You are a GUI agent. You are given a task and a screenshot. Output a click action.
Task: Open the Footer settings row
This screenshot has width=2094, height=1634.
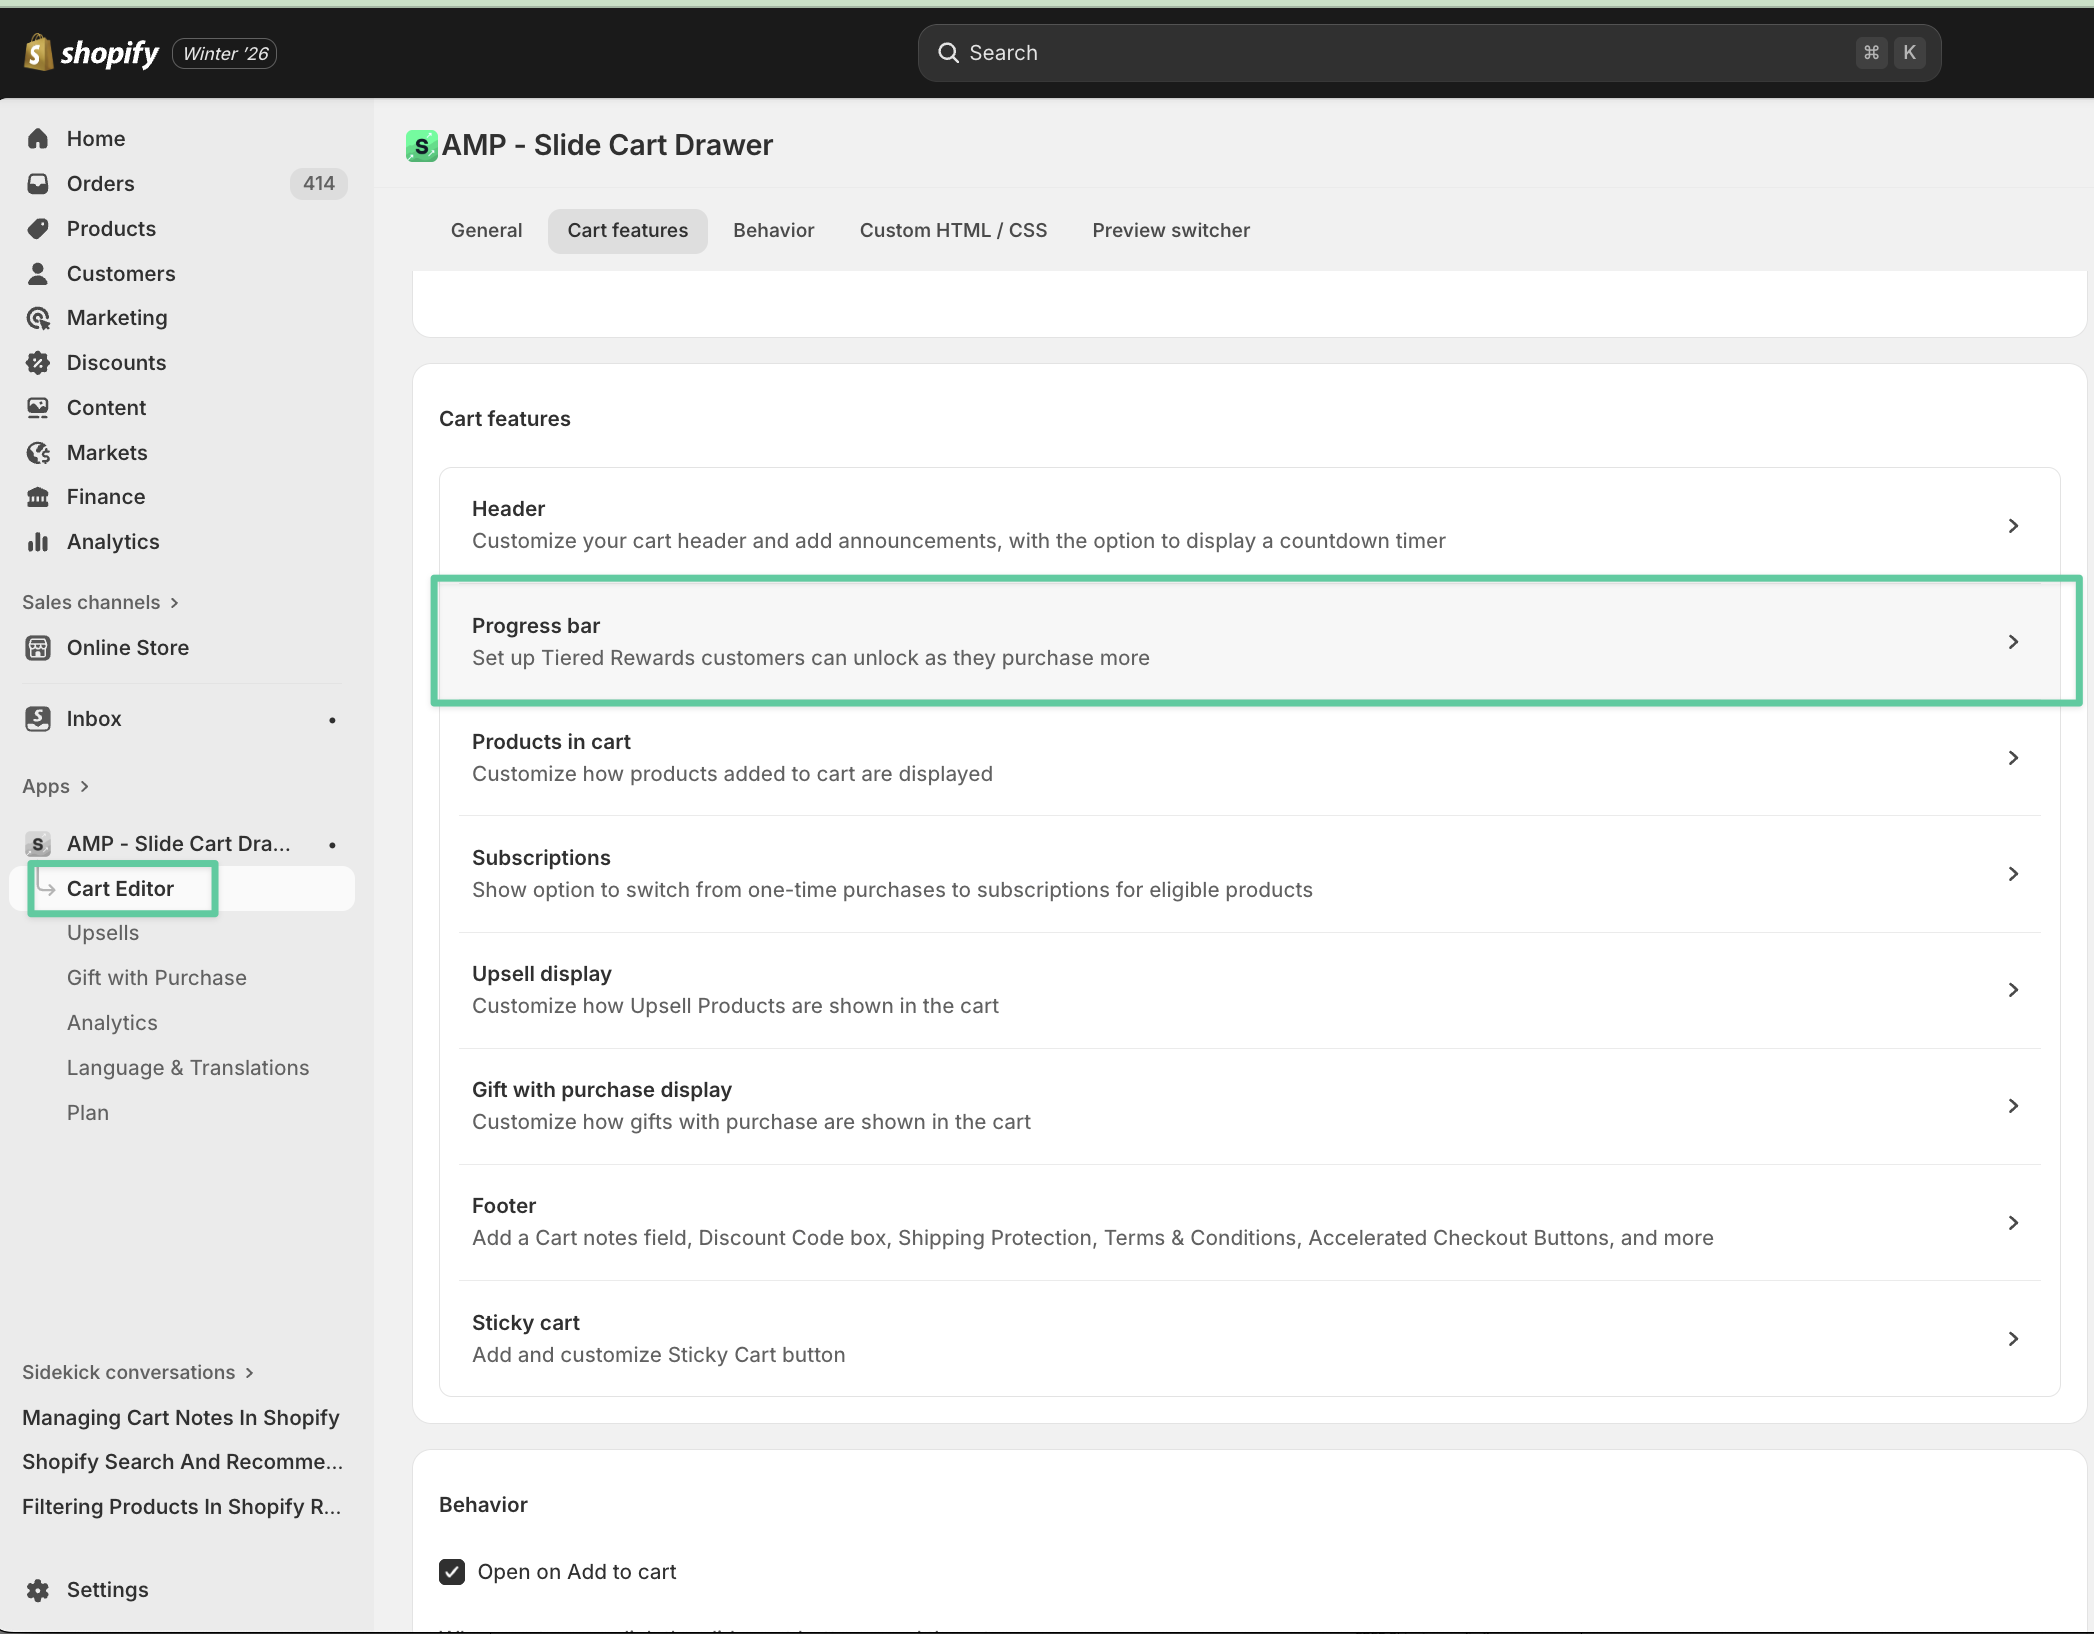click(x=1248, y=1222)
